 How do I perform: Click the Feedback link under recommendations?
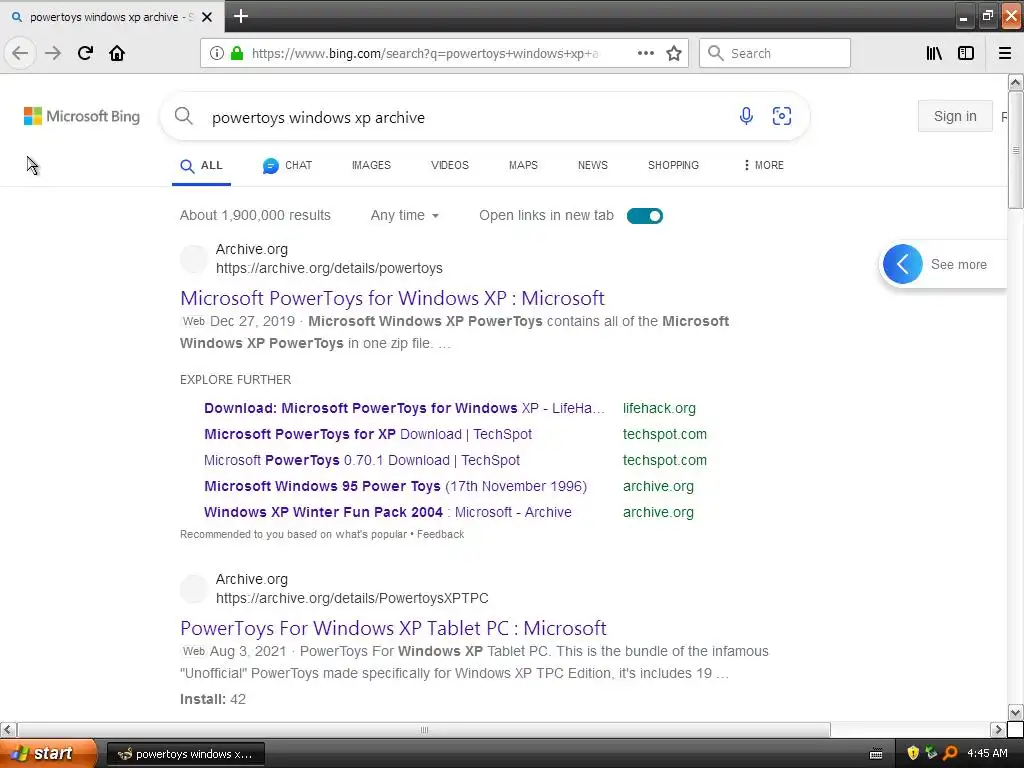pyautogui.click(x=440, y=534)
